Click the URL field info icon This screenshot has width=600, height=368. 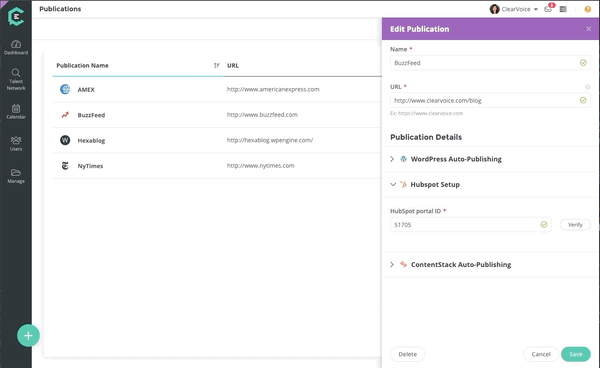point(587,87)
